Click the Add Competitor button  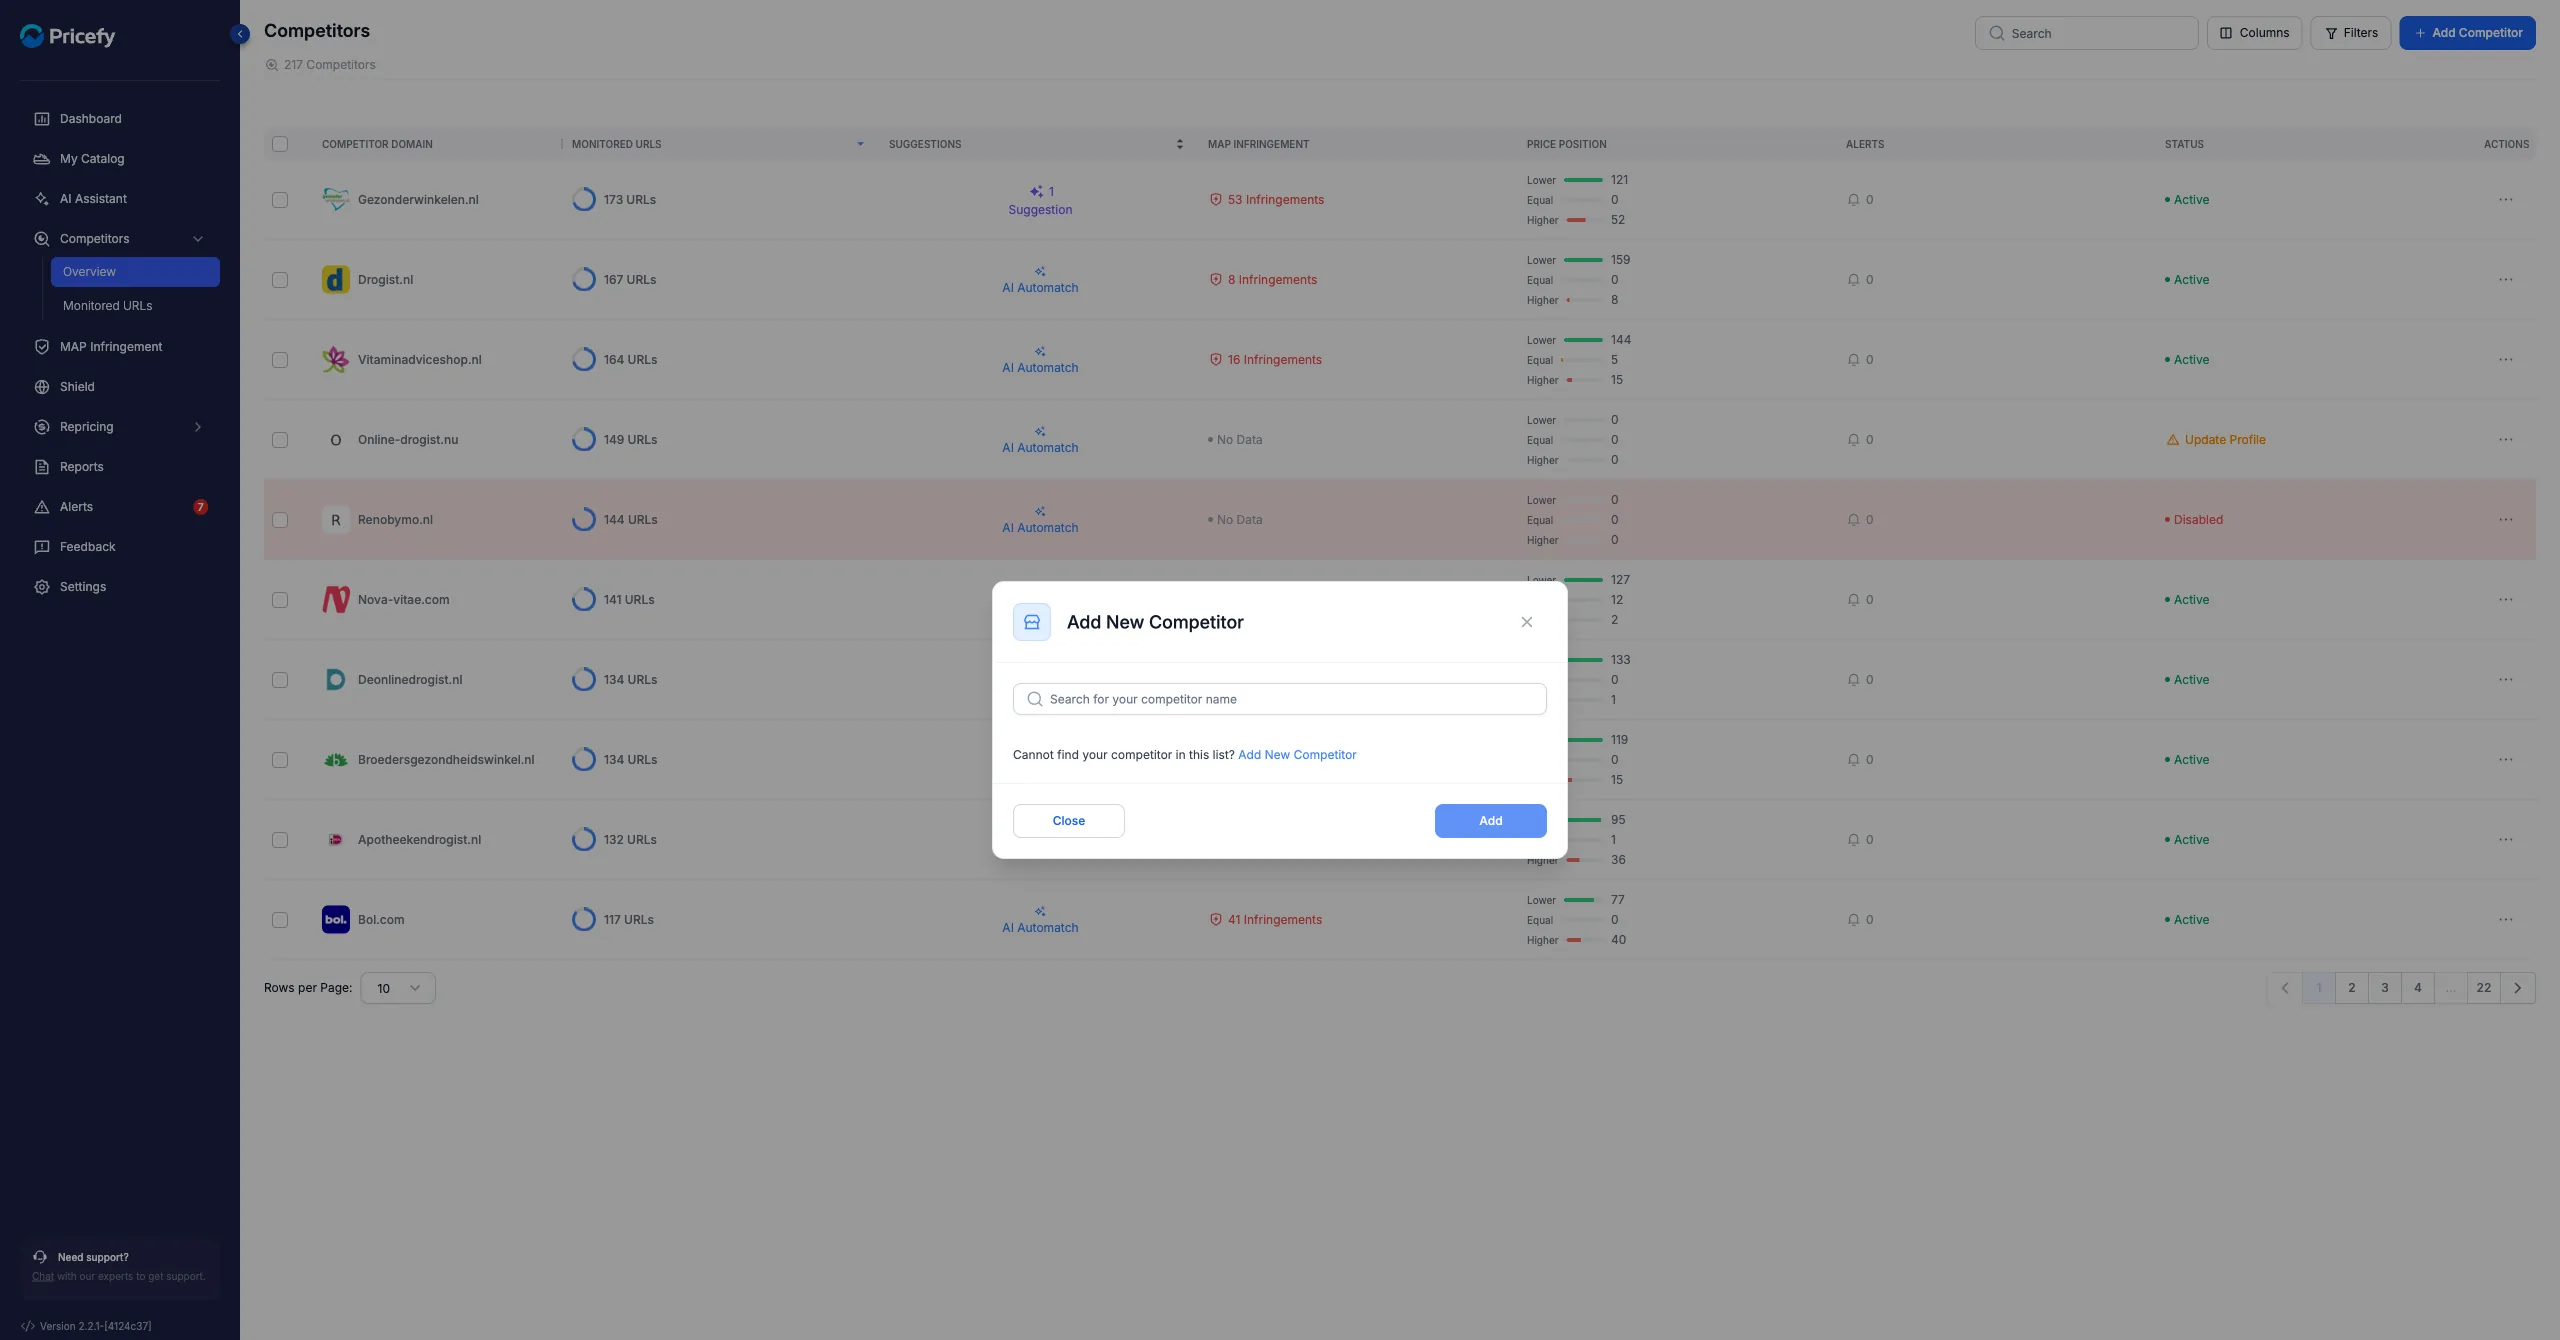click(2467, 33)
